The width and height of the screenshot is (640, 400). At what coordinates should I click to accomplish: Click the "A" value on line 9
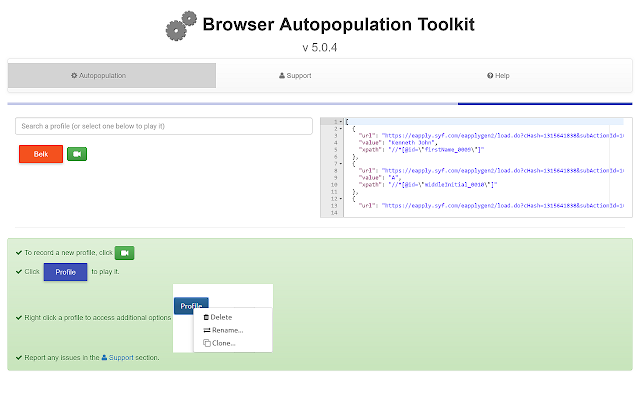(x=395, y=178)
